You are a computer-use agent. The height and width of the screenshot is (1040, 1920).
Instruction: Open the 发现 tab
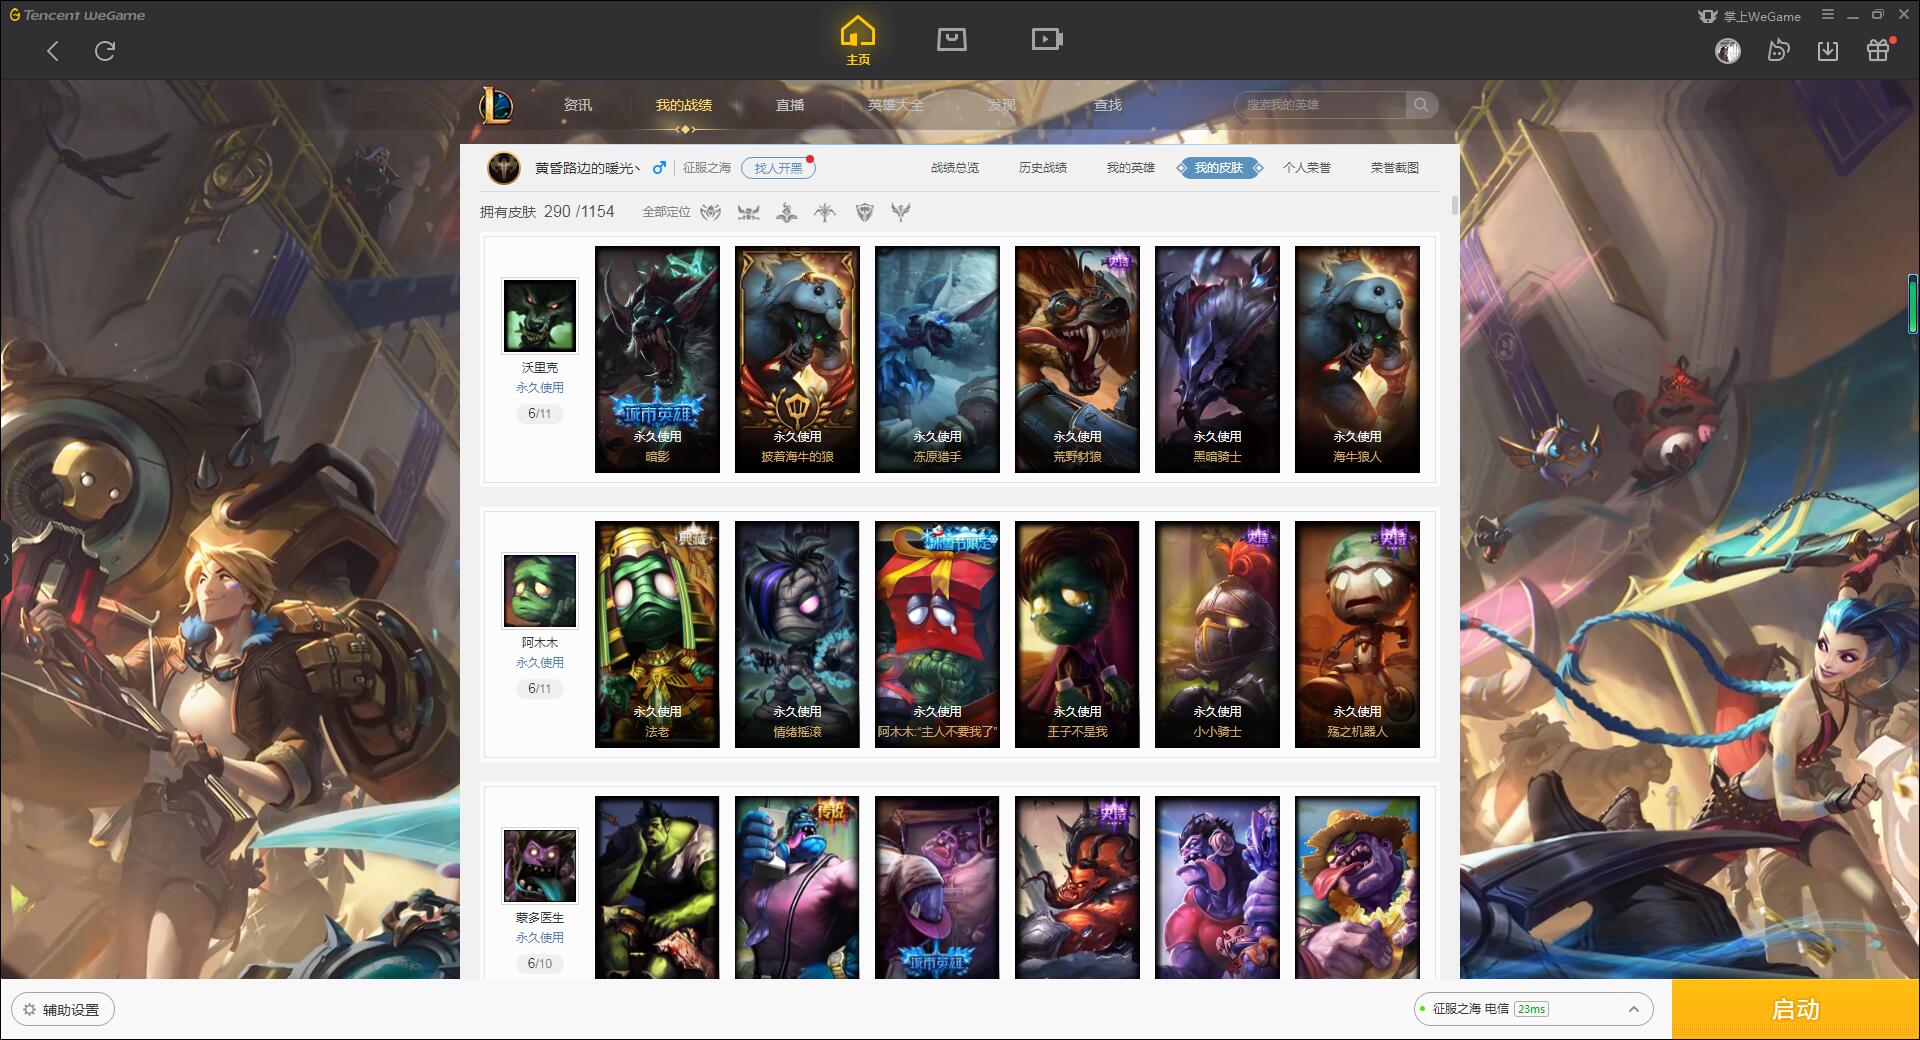pos(1002,105)
